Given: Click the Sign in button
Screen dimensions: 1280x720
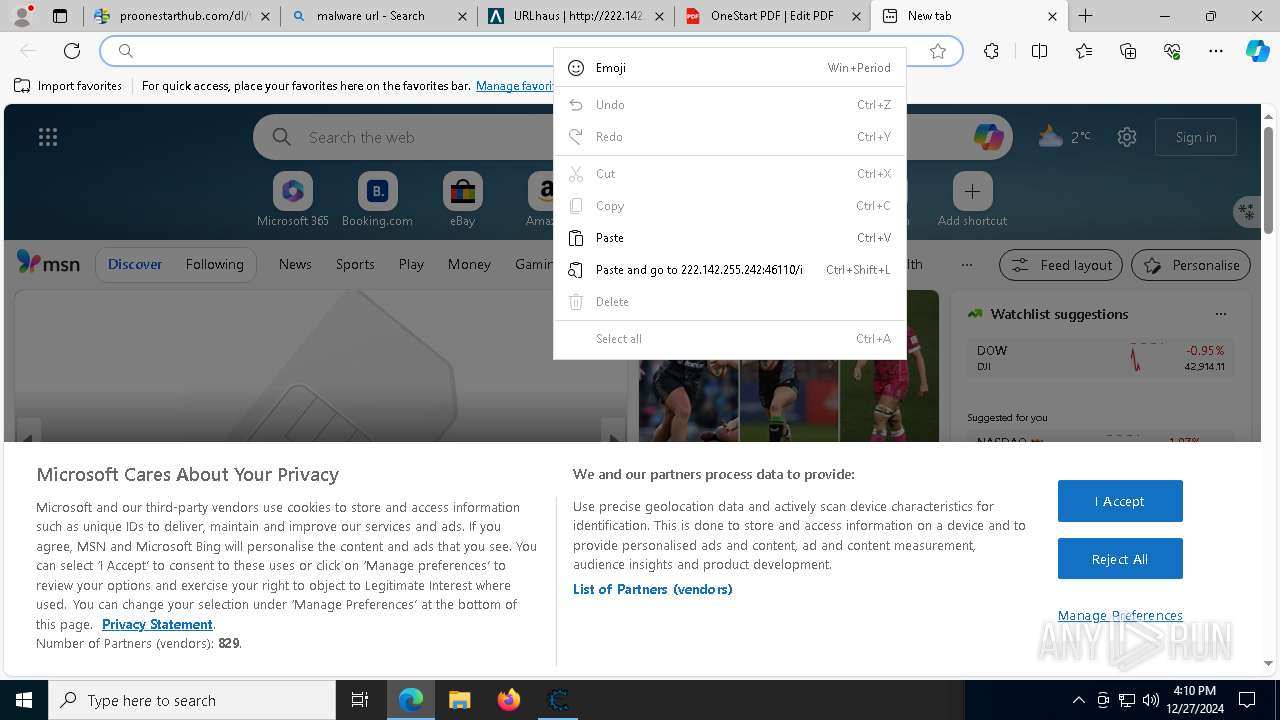Looking at the screenshot, I should coord(1196,137).
